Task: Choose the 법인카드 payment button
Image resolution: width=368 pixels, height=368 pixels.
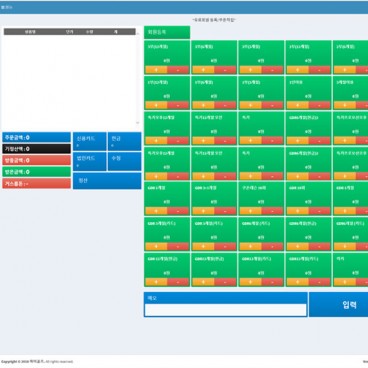Action: [x=90, y=161]
